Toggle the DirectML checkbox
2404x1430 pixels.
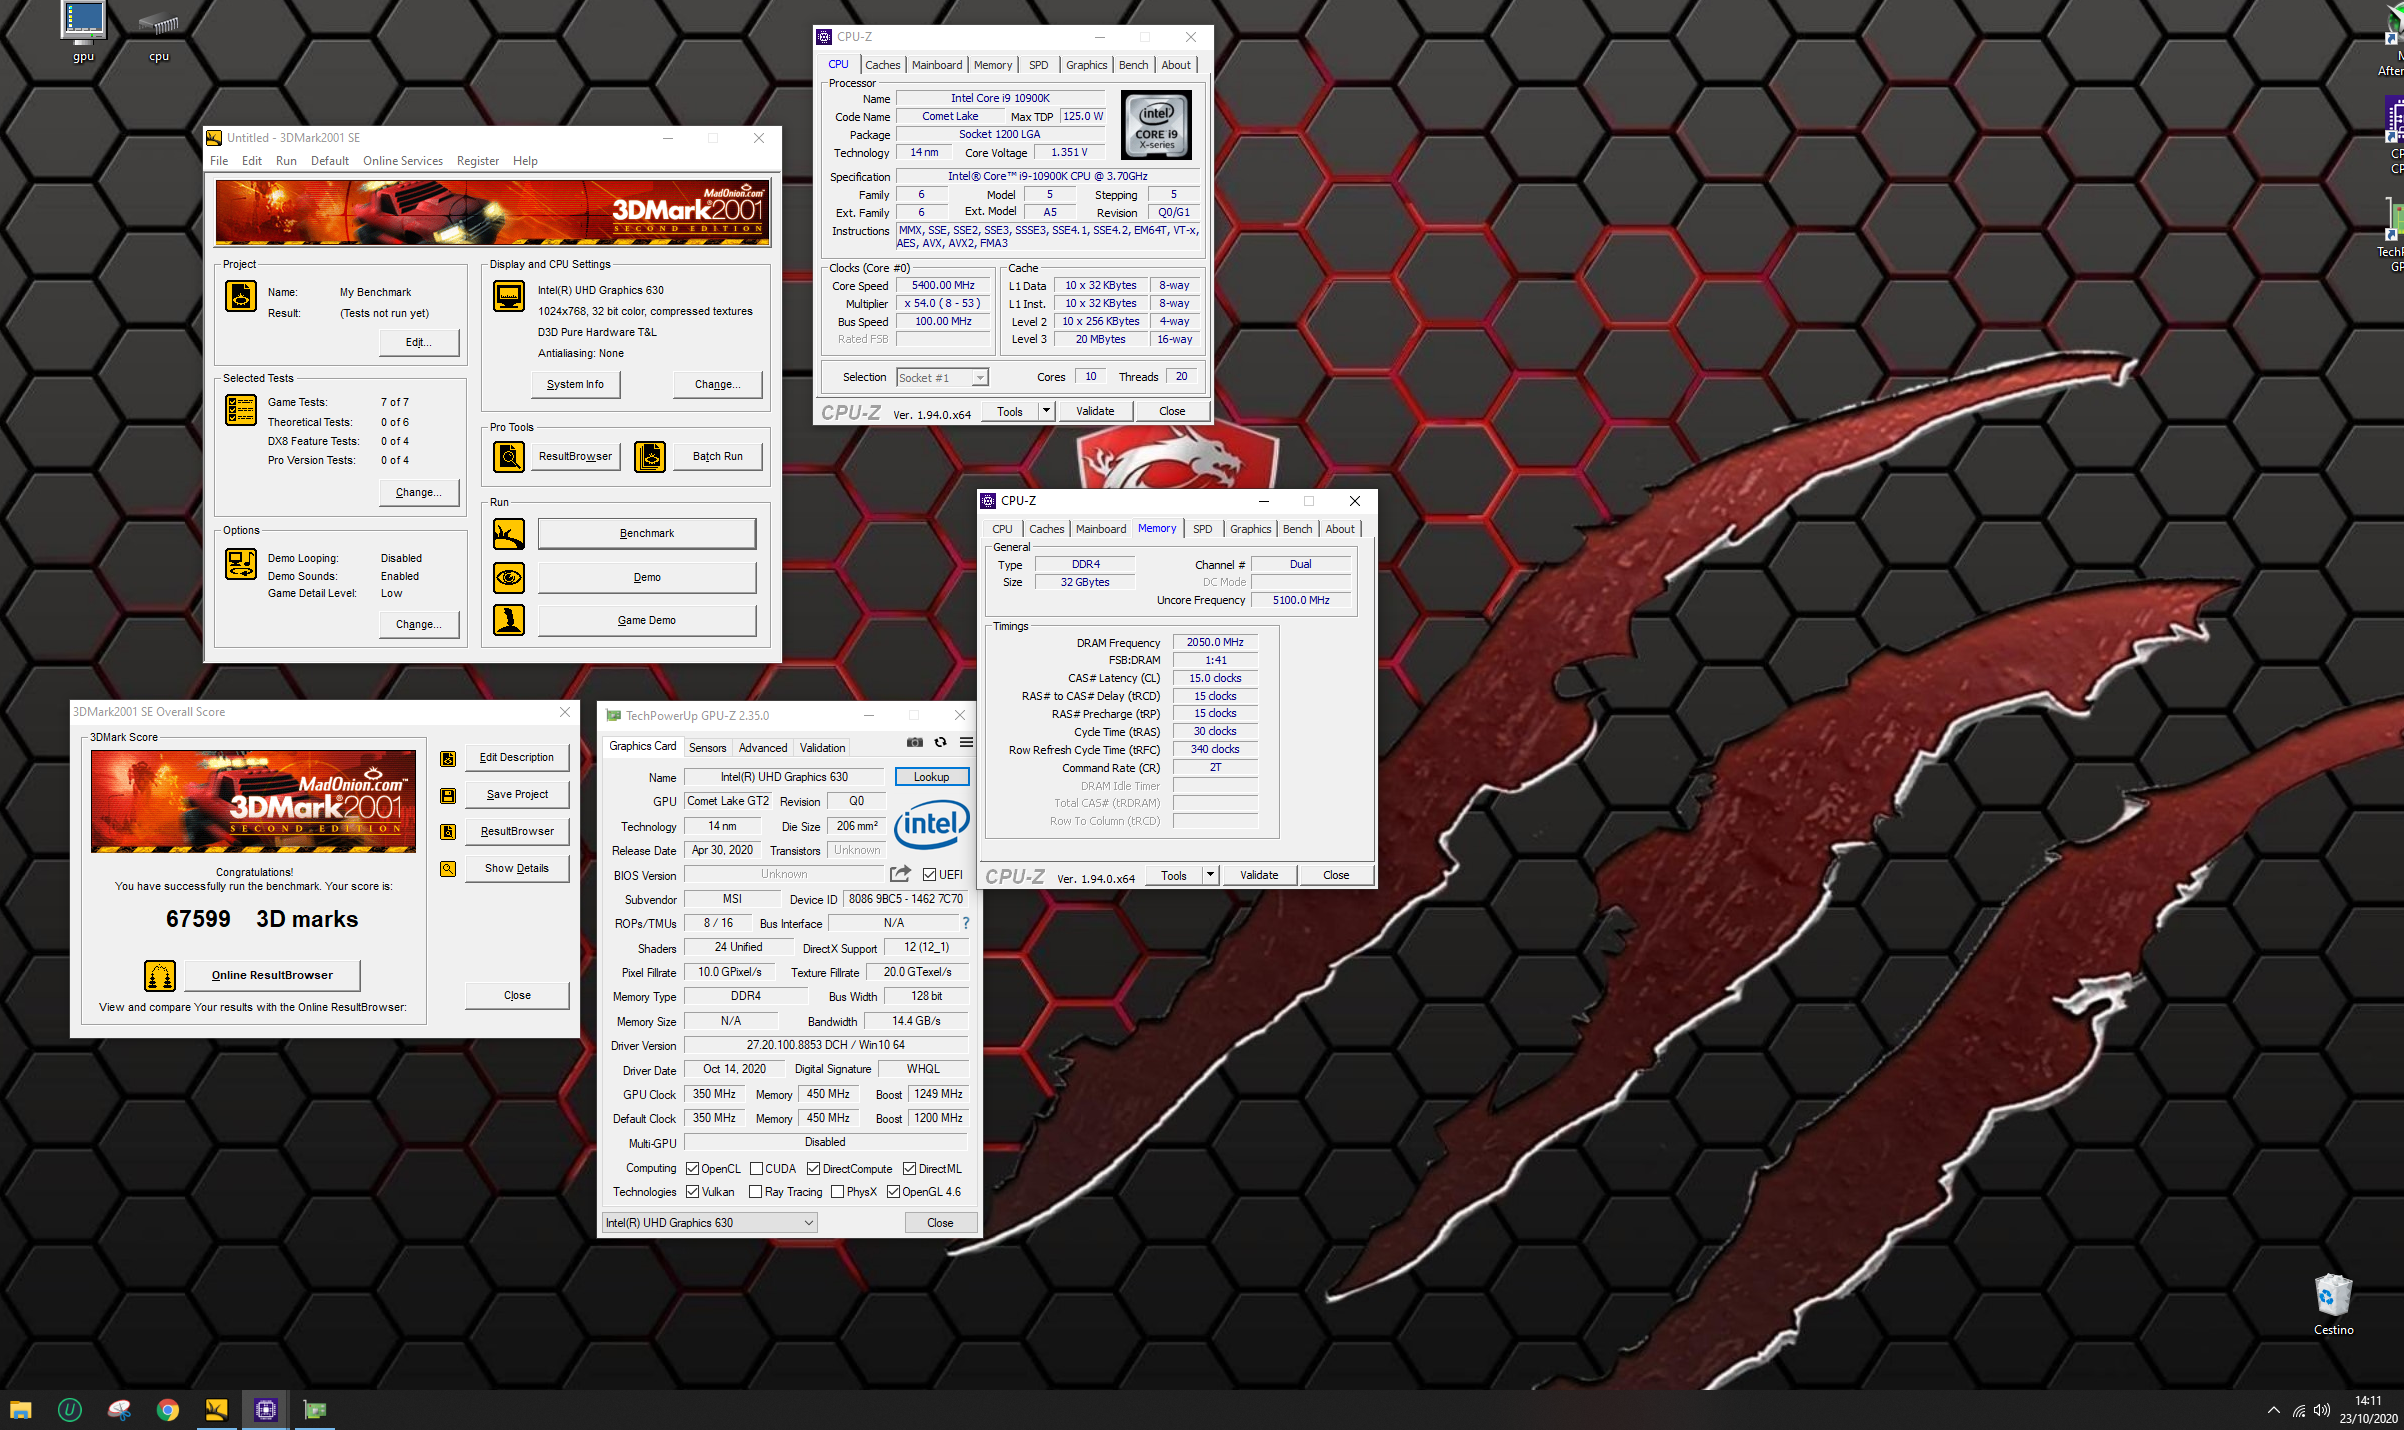point(909,1169)
